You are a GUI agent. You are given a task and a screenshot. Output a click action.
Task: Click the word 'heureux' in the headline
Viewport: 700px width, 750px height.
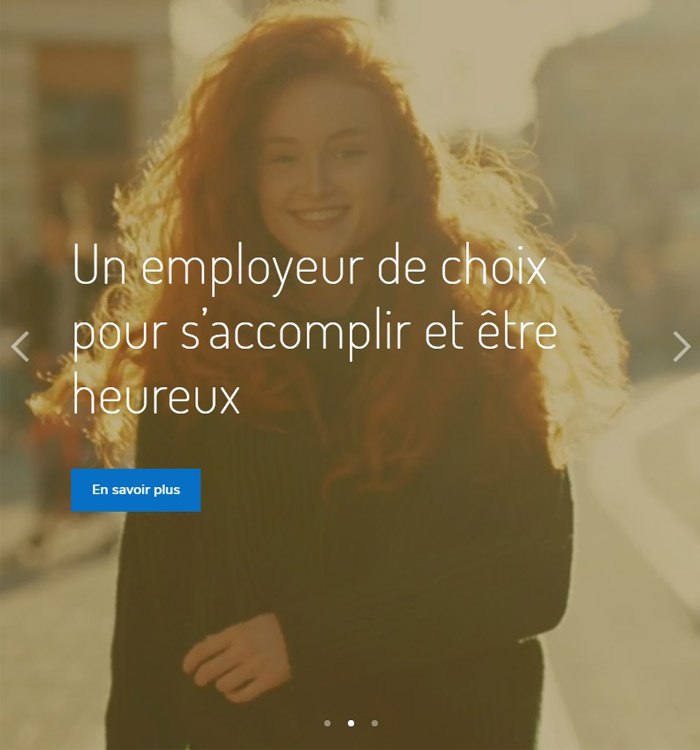(x=156, y=394)
